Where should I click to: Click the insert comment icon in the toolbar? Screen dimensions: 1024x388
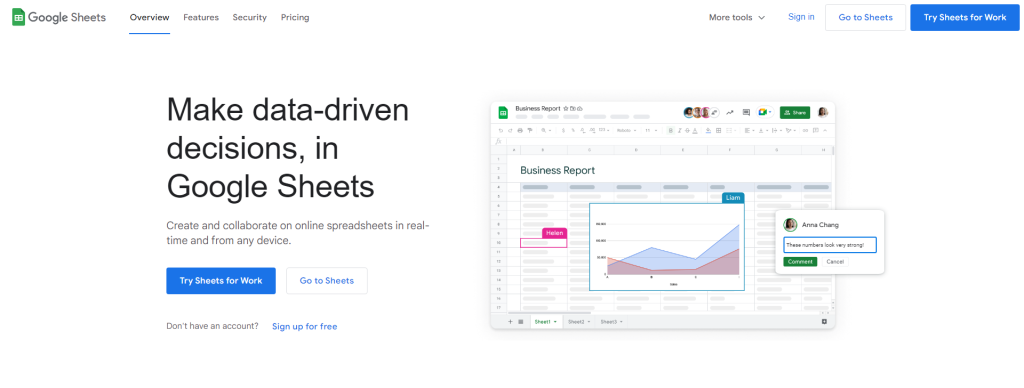click(x=816, y=131)
